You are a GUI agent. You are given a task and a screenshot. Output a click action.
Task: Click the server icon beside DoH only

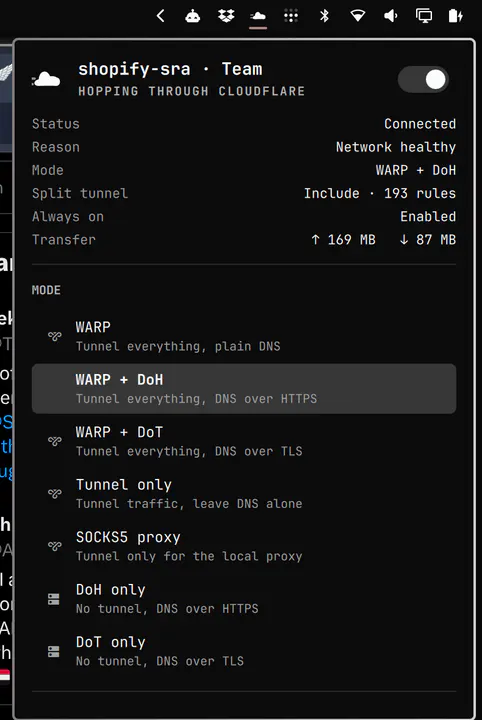click(54, 599)
